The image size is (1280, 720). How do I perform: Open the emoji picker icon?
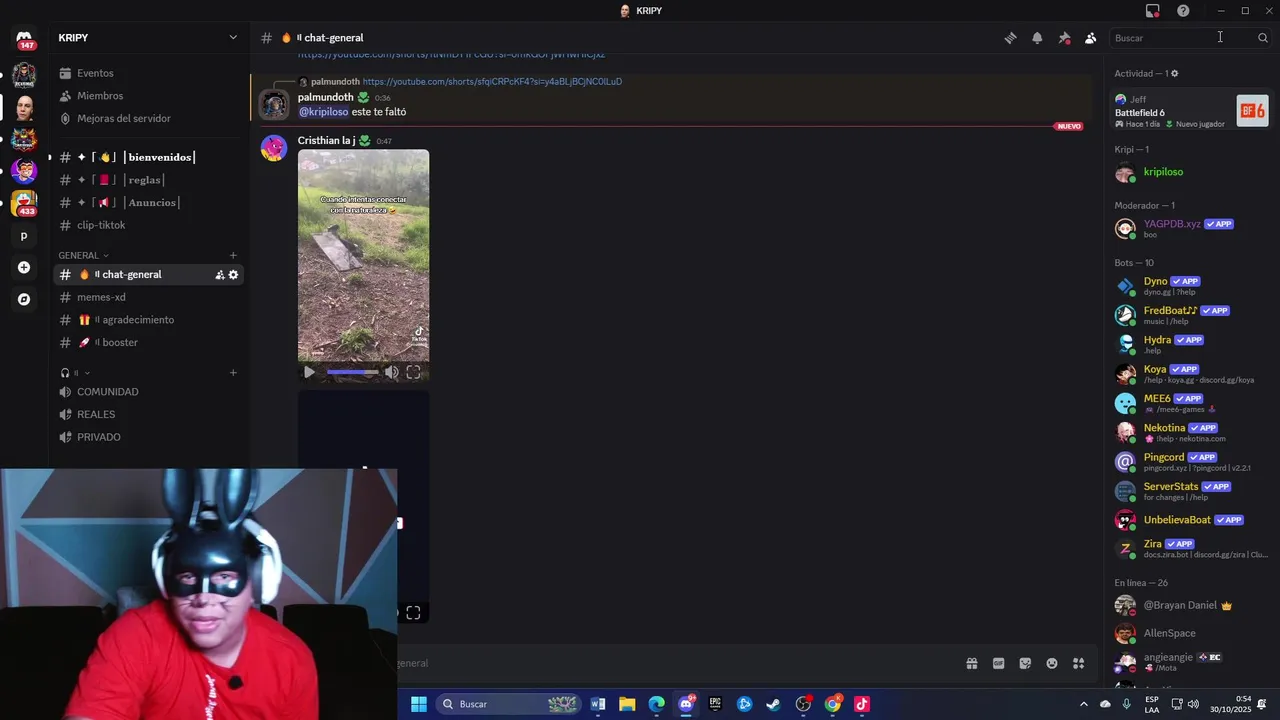click(1052, 663)
